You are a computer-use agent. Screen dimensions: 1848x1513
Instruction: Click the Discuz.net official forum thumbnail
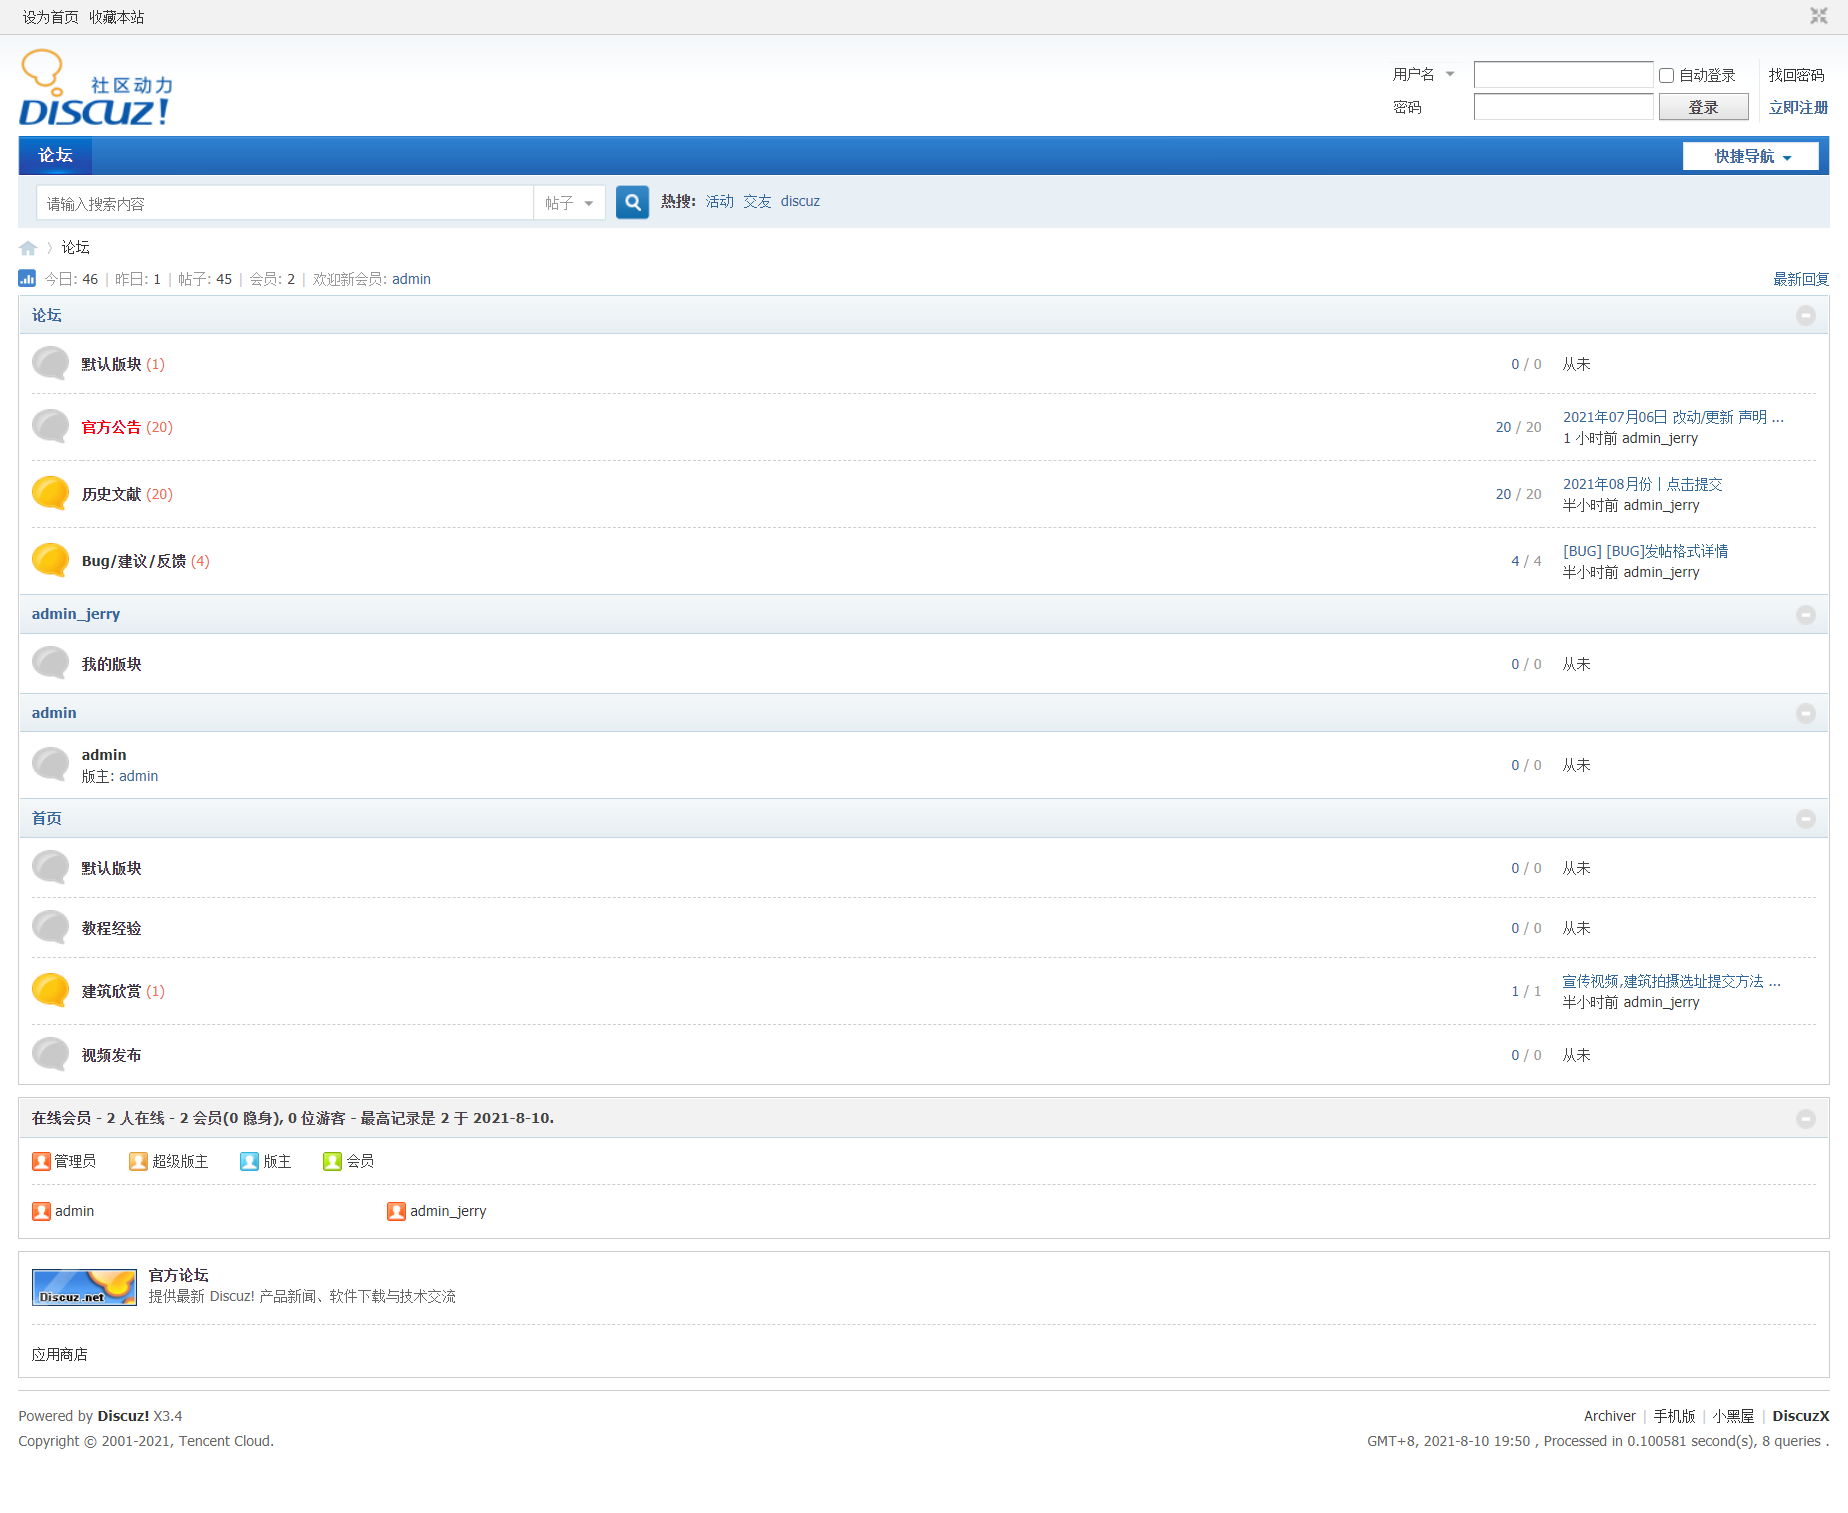click(x=84, y=1287)
